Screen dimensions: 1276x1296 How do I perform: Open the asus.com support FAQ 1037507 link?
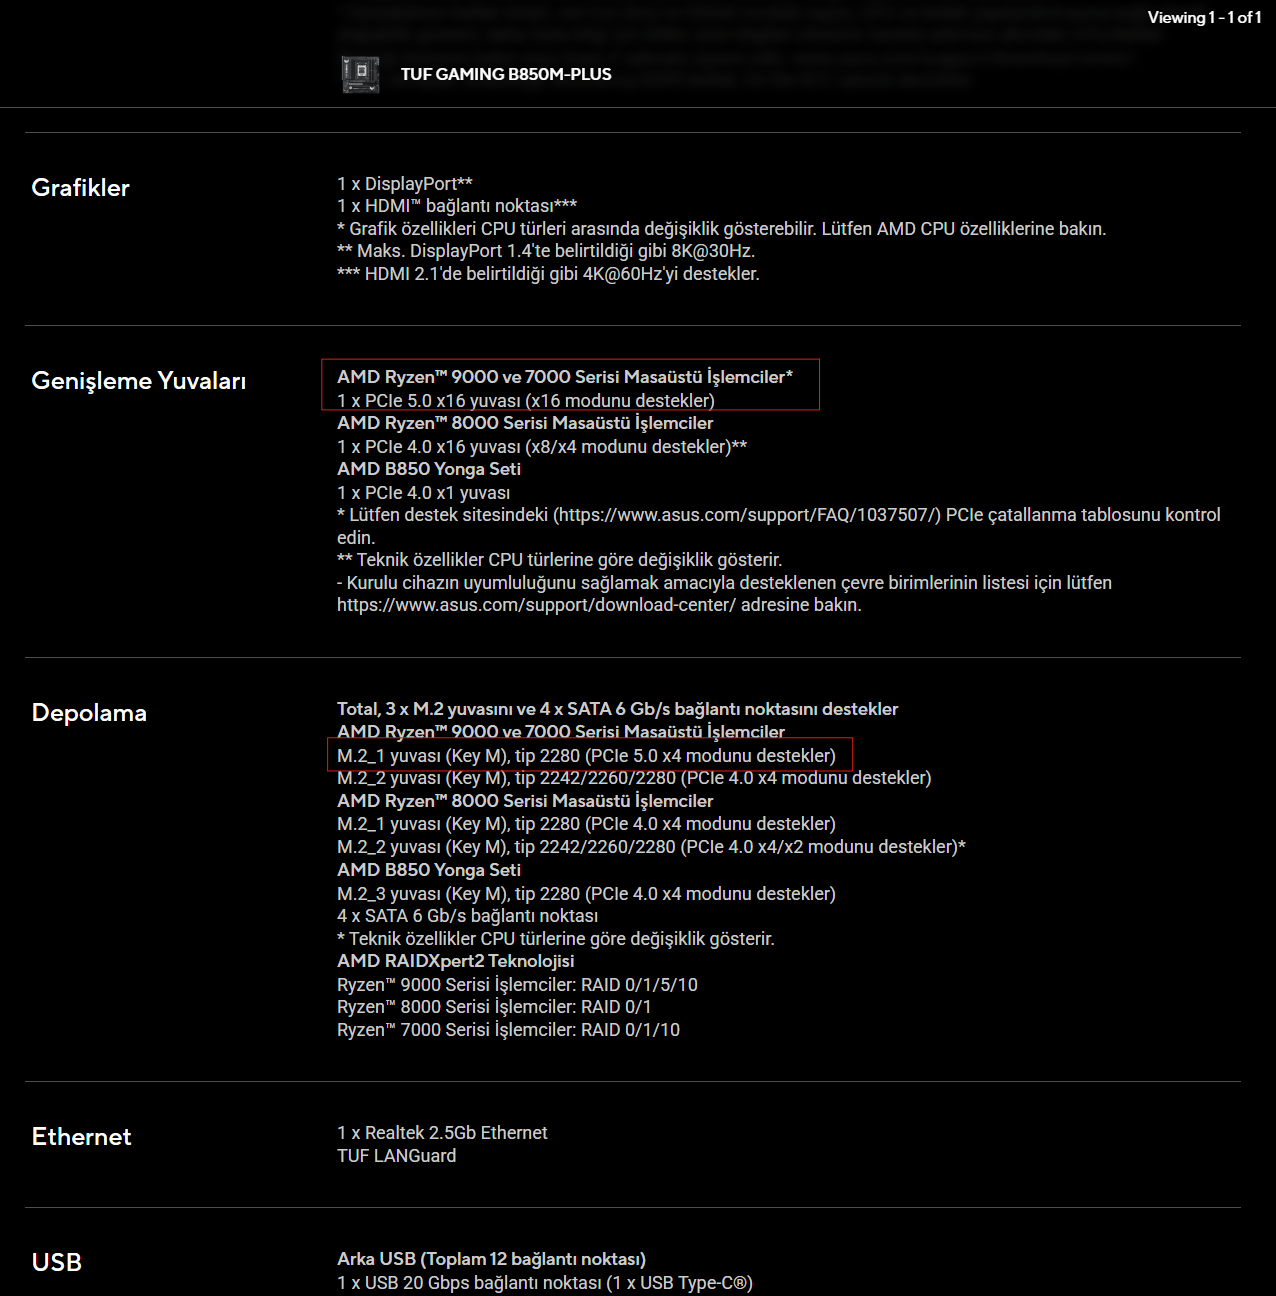[748, 515]
